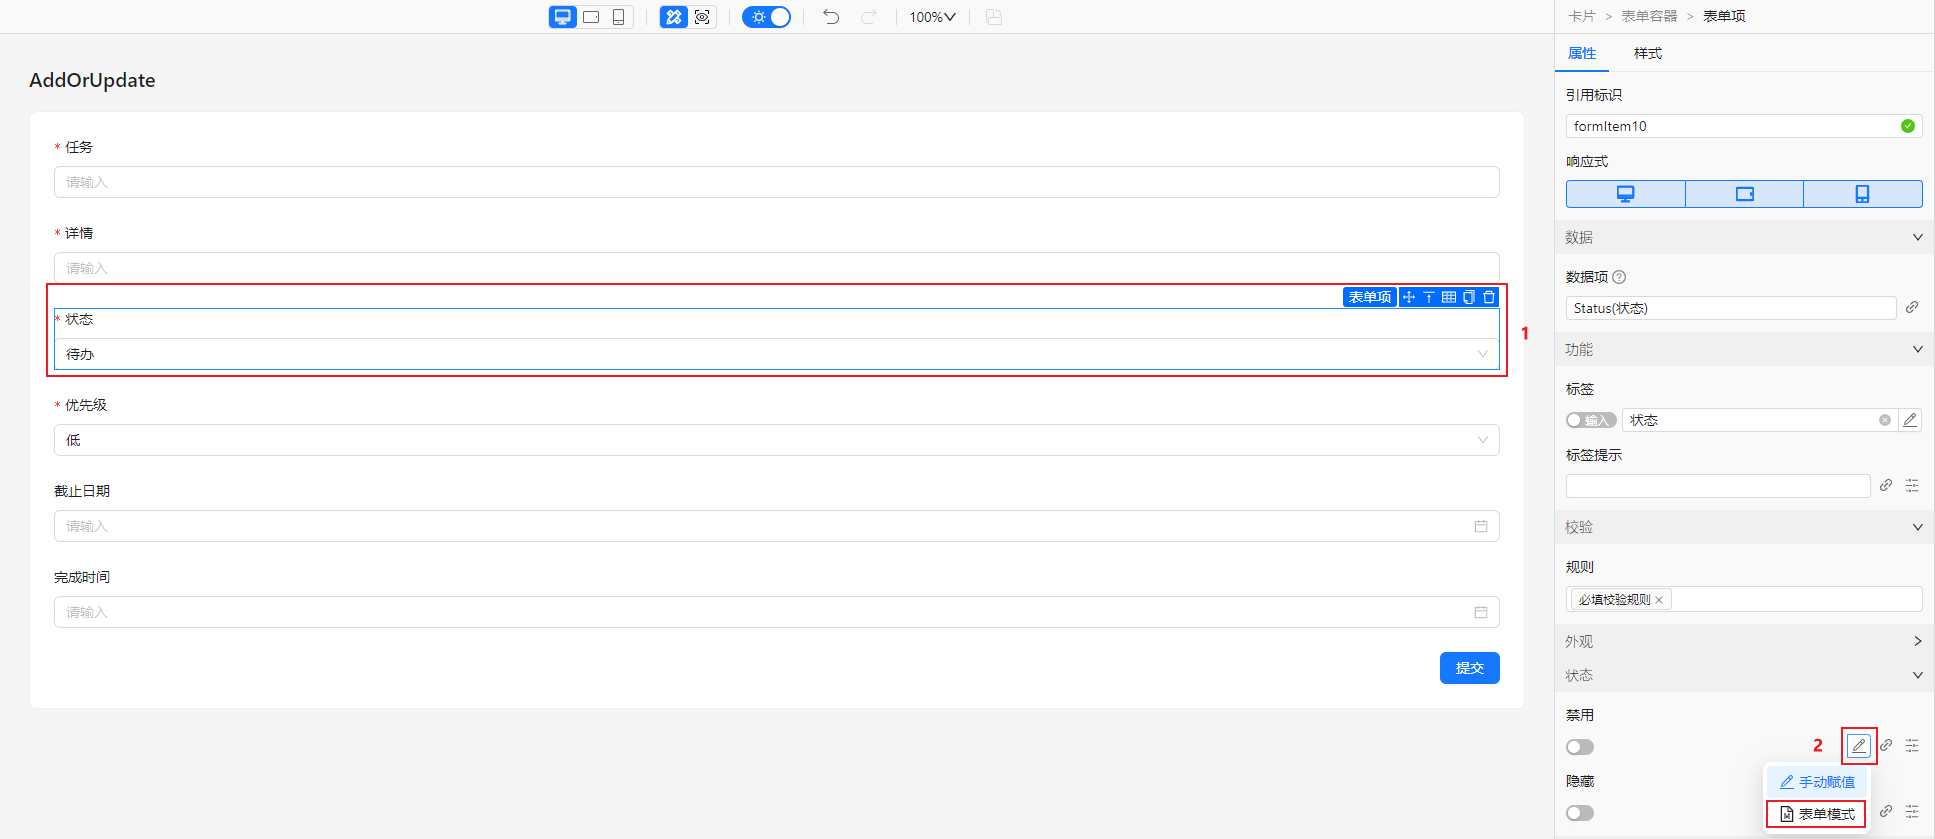
Task: Click the preview eye icon in toolbar
Action: [702, 17]
